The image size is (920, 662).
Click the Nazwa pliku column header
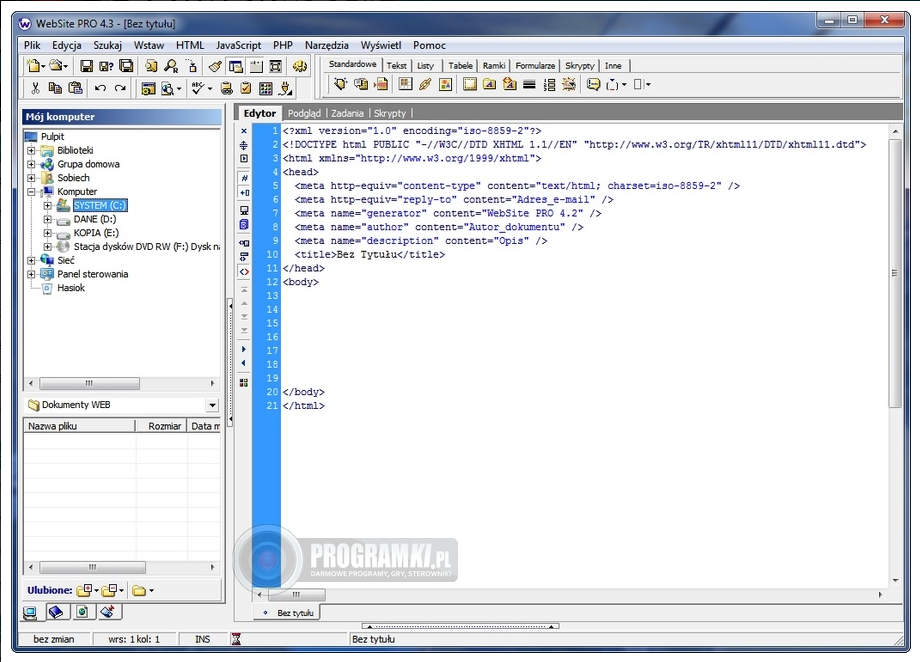(79, 426)
